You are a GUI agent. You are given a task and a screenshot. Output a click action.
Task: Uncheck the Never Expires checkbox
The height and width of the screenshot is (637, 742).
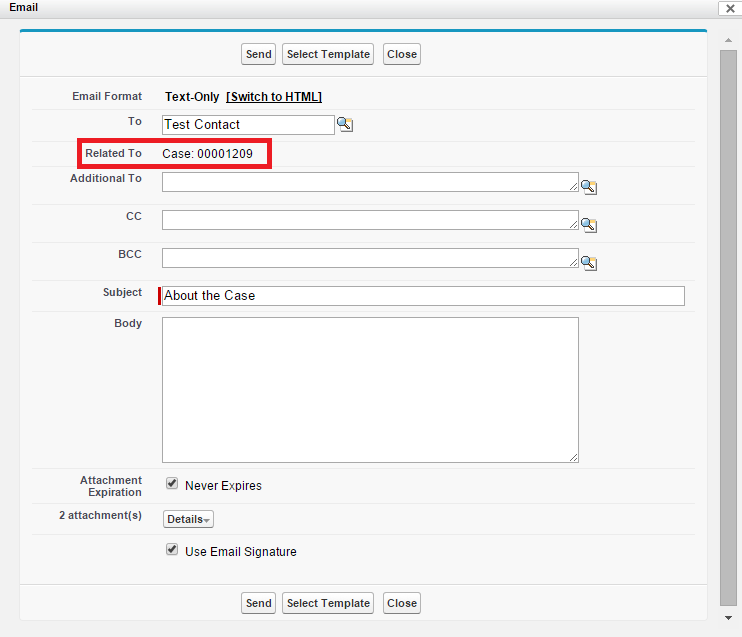[172, 484]
